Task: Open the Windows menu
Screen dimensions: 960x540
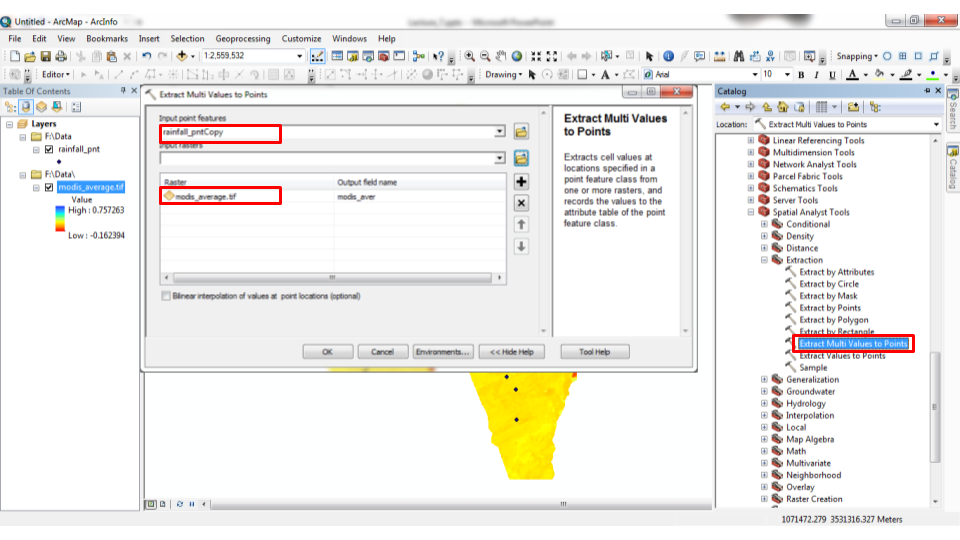Action: coord(350,39)
